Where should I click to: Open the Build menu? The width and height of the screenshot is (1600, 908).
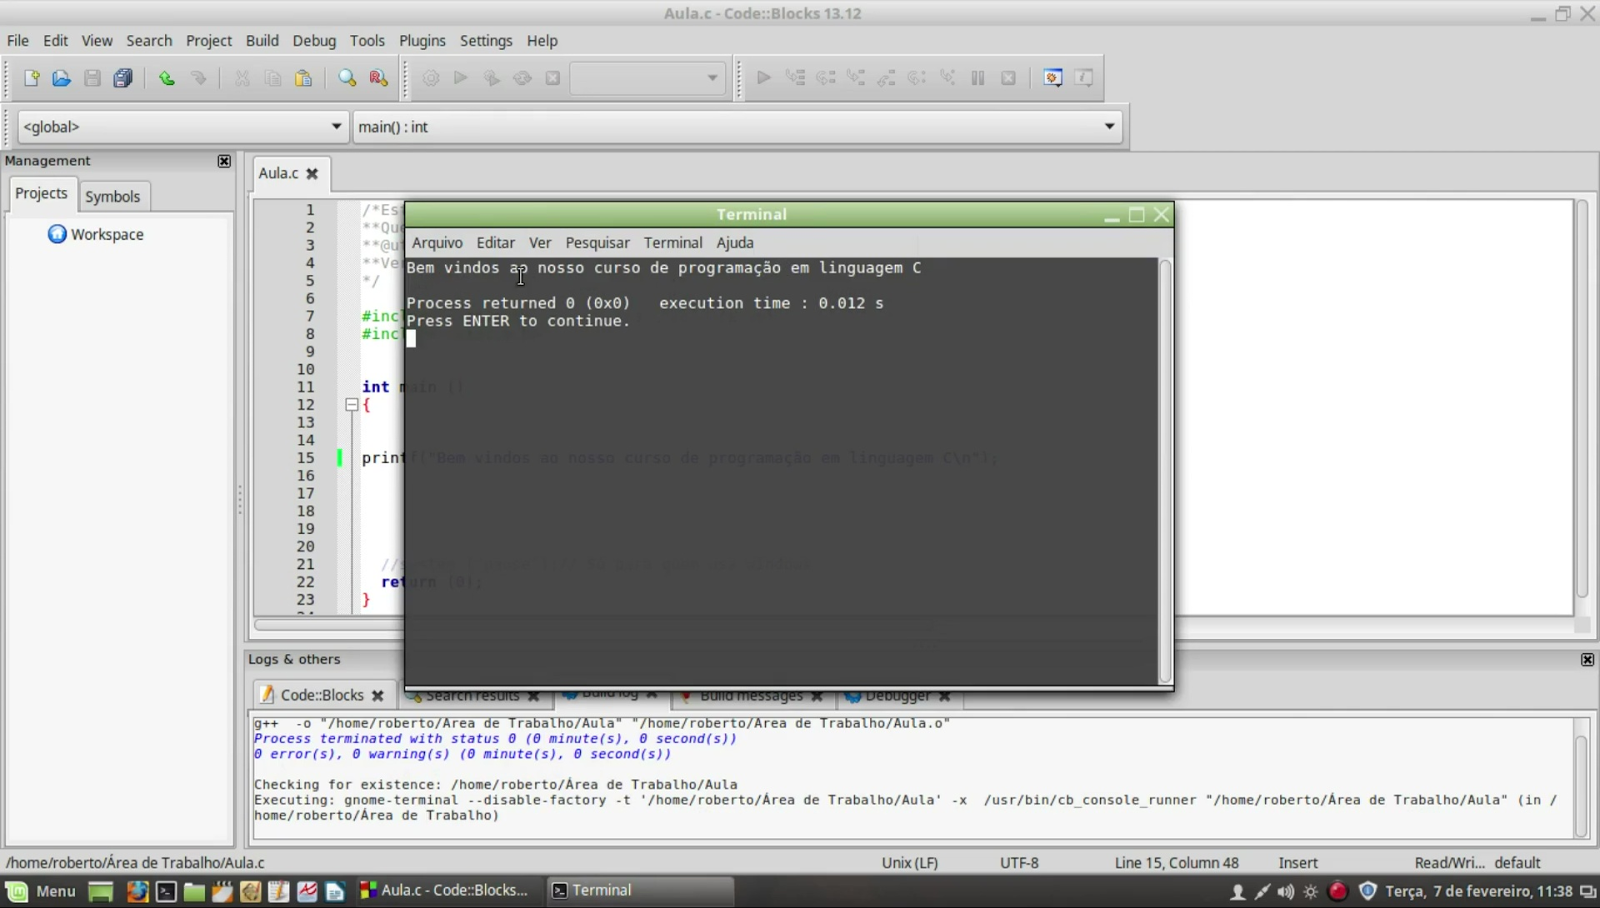click(262, 41)
